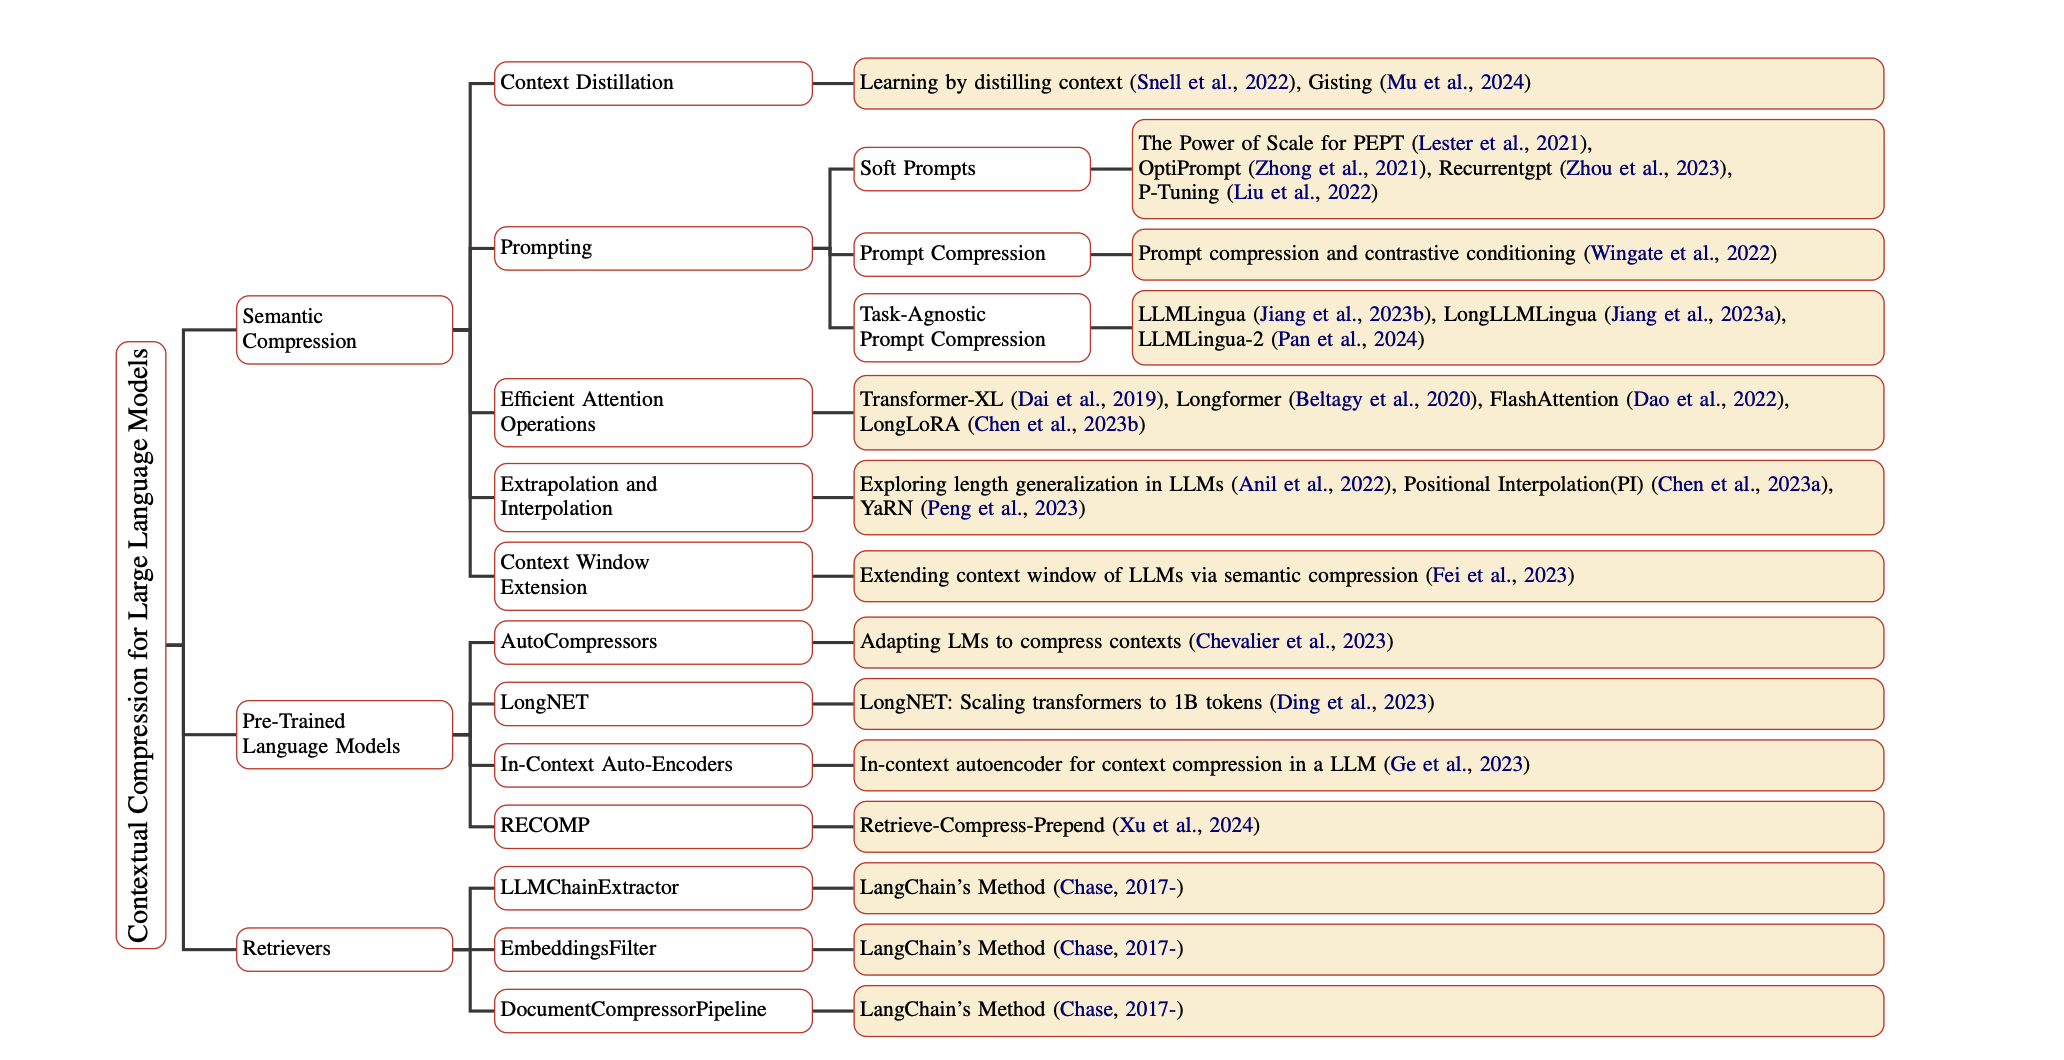Viewport: 2064px width, 1060px height.
Task: Select the Retrievers node
Action: pos(345,949)
